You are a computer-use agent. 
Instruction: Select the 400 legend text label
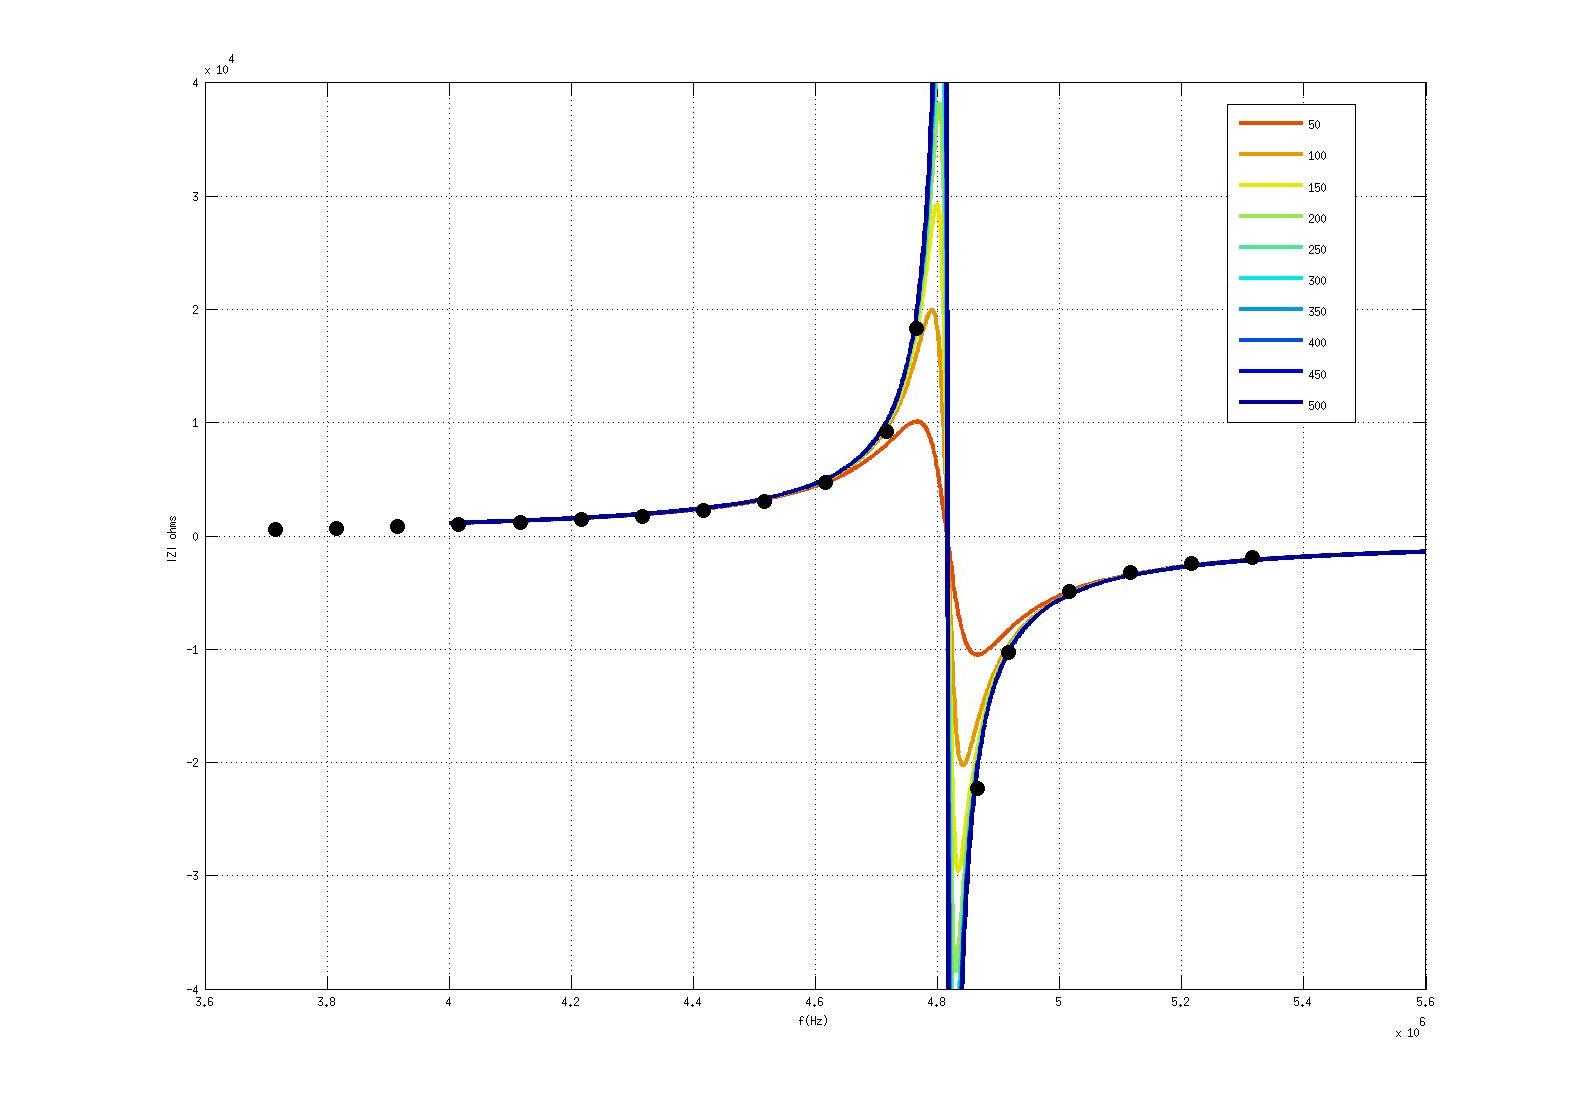point(1316,343)
